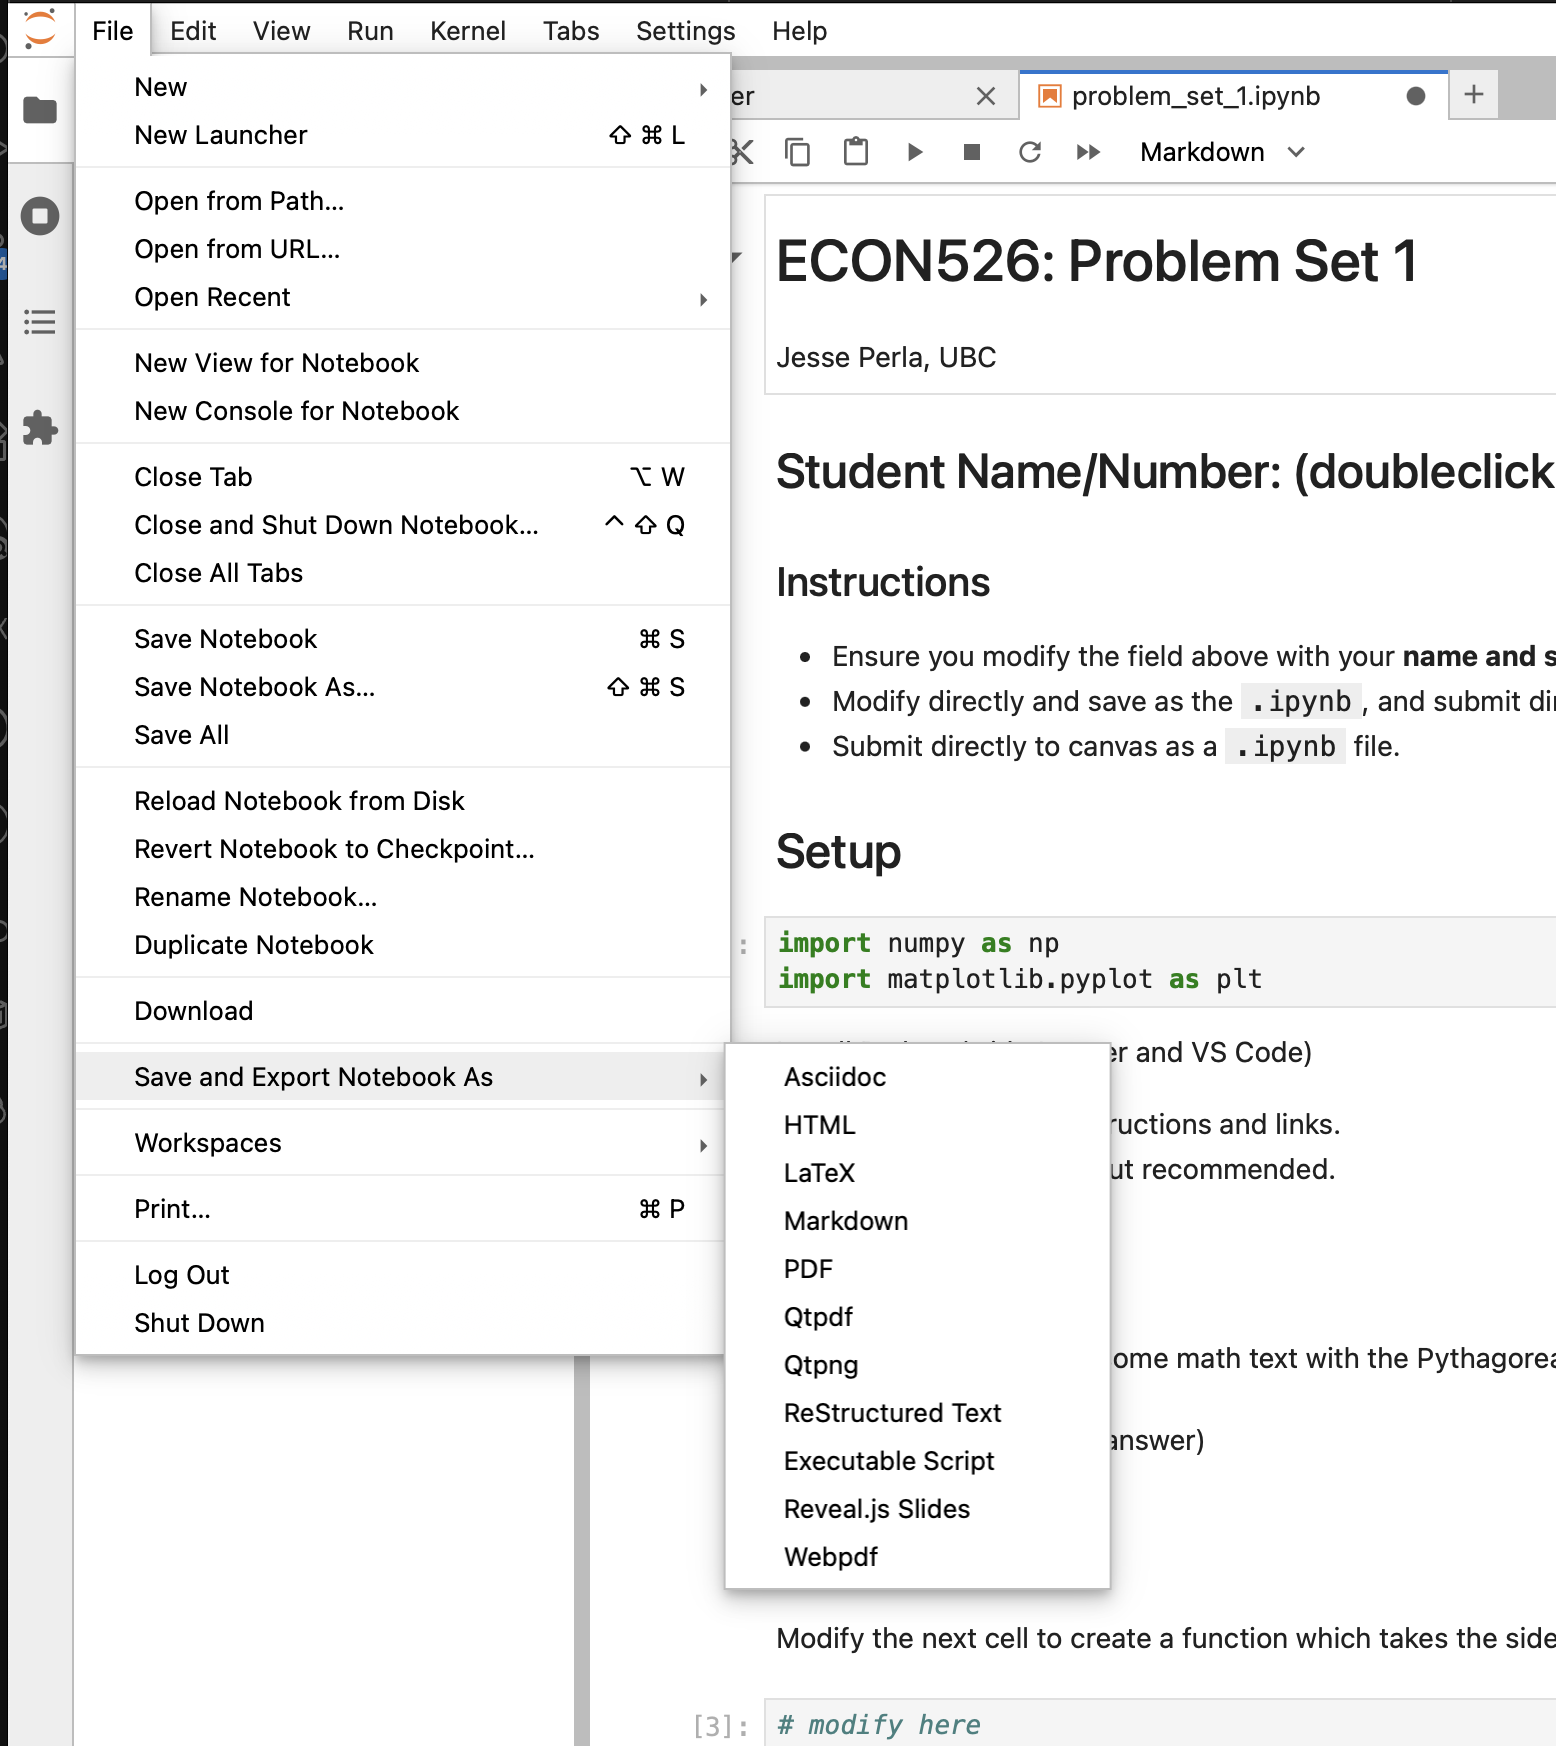Restart kernel and run all cells icon
Image resolution: width=1556 pixels, height=1746 pixels.
tap(1088, 152)
